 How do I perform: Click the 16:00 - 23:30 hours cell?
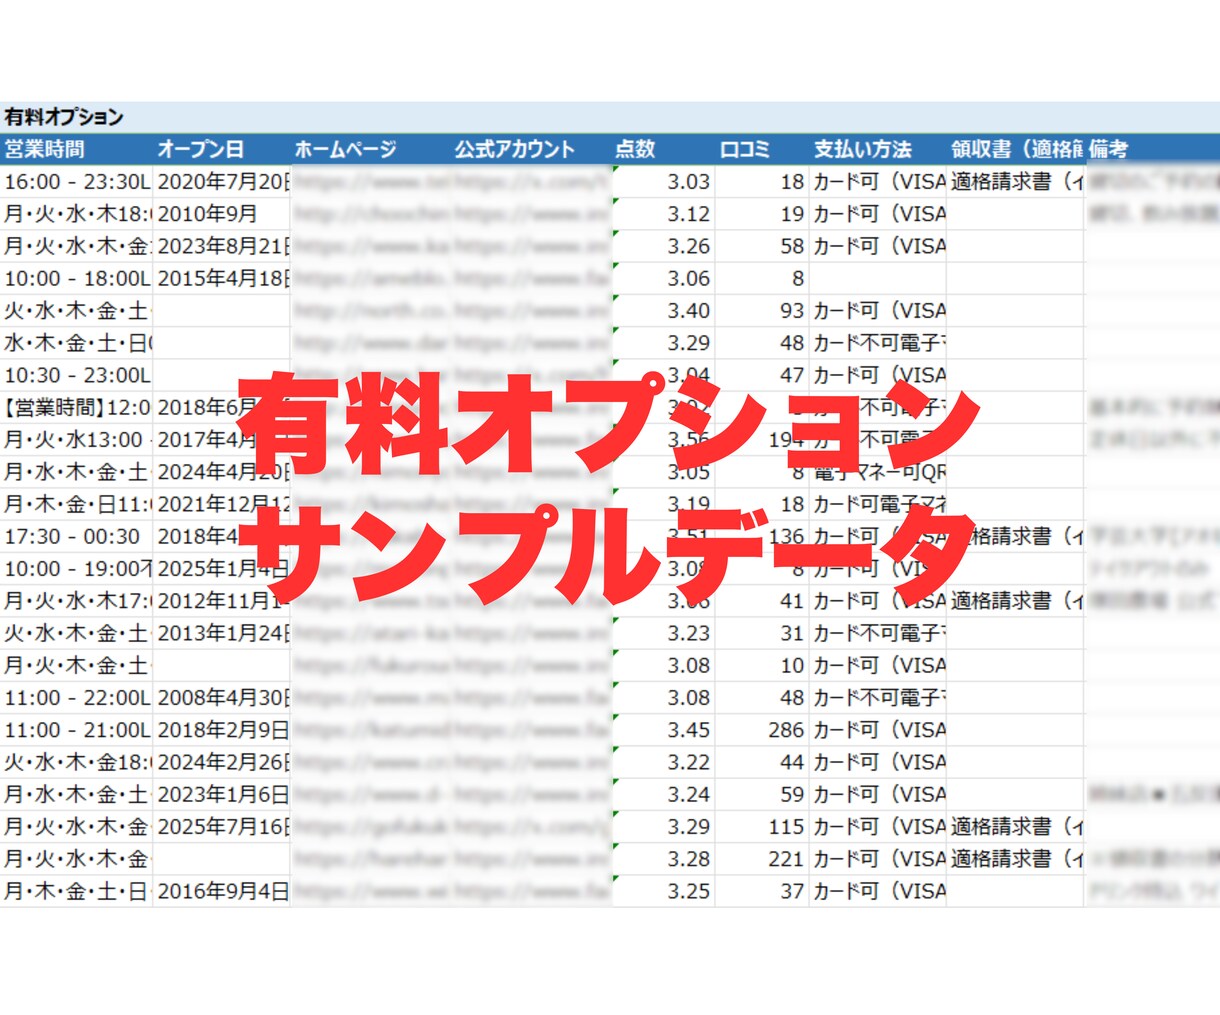click(76, 182)
